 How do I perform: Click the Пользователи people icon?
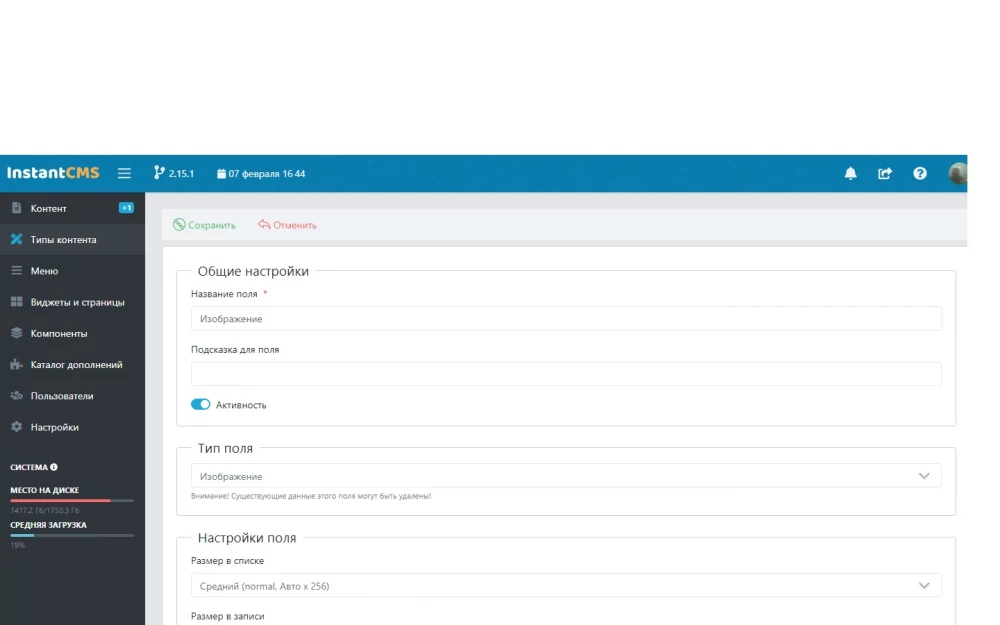pyautogui.click(x=17, y=395)
